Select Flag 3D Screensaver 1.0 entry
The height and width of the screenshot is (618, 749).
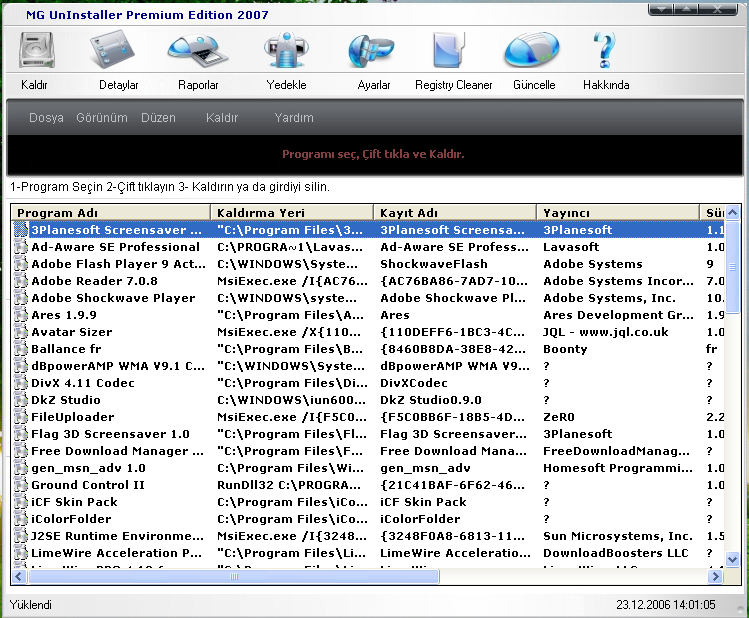click(x=368, y=434)
